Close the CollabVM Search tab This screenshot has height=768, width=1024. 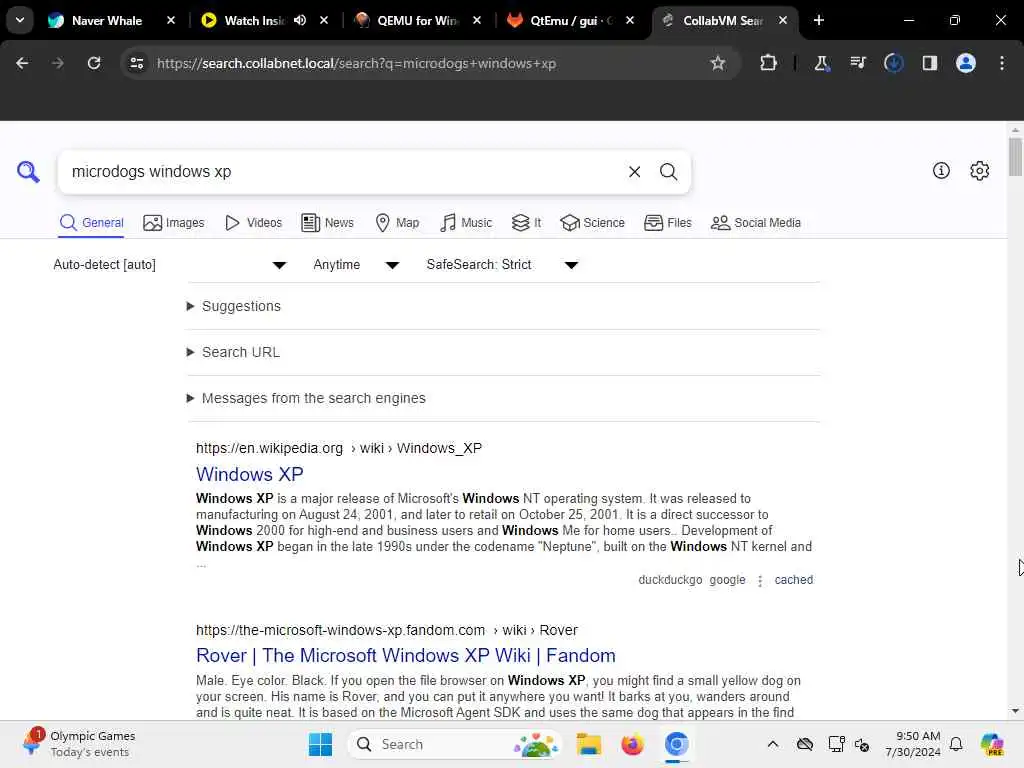(782, 20)
